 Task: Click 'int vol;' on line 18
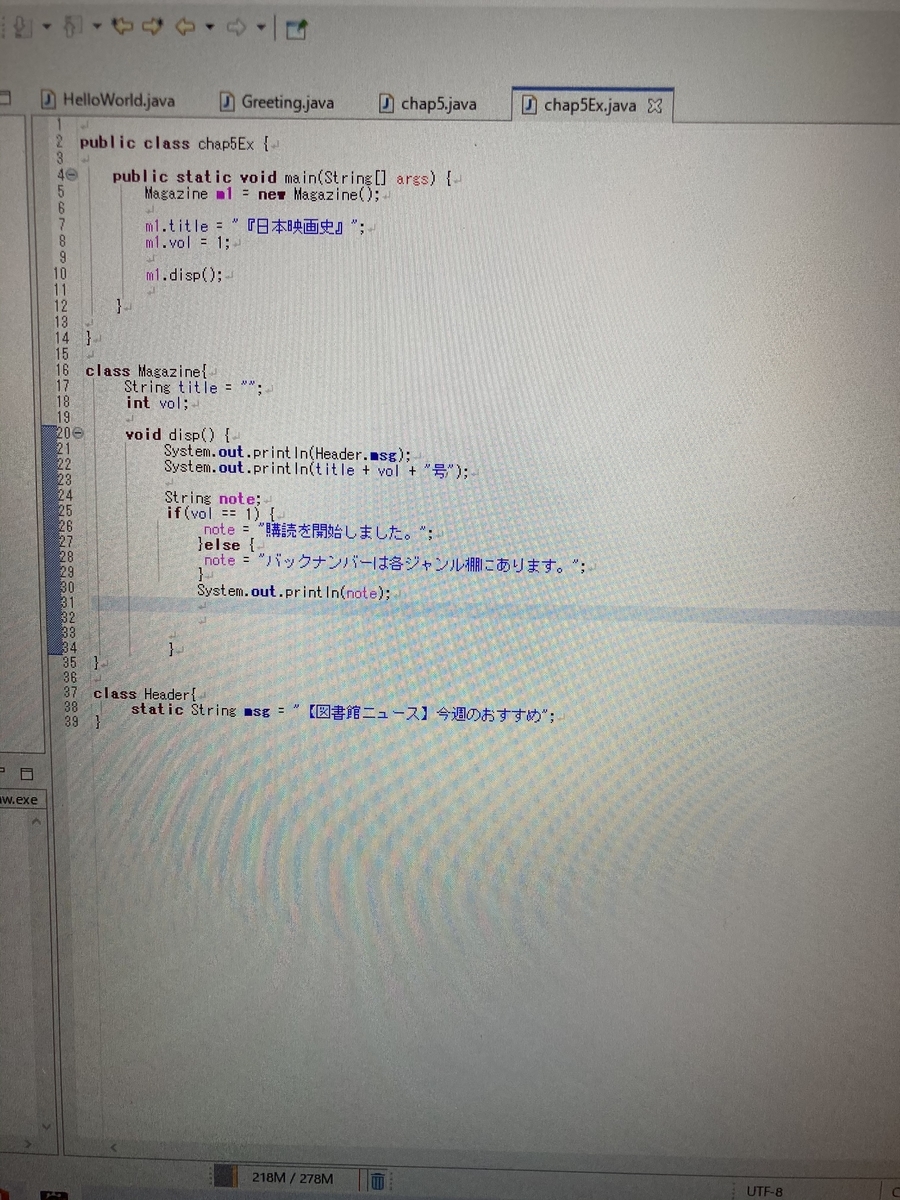tap(157, 403)
